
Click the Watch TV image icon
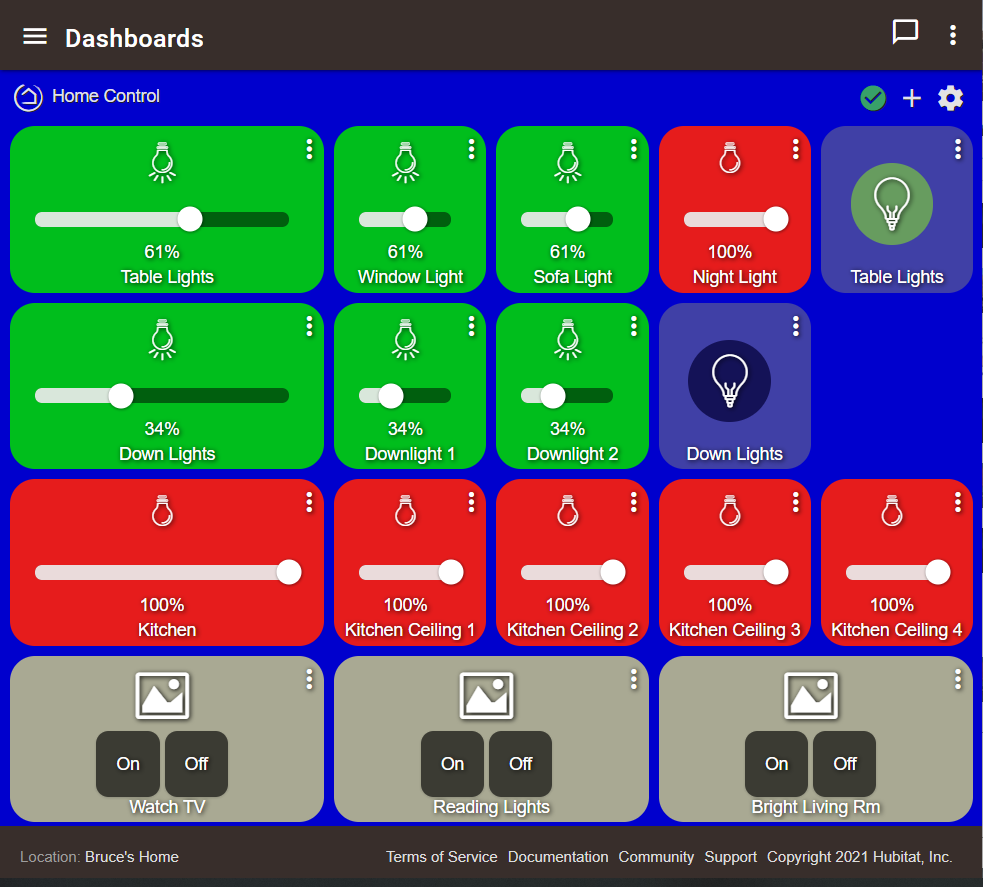[162, 696]
